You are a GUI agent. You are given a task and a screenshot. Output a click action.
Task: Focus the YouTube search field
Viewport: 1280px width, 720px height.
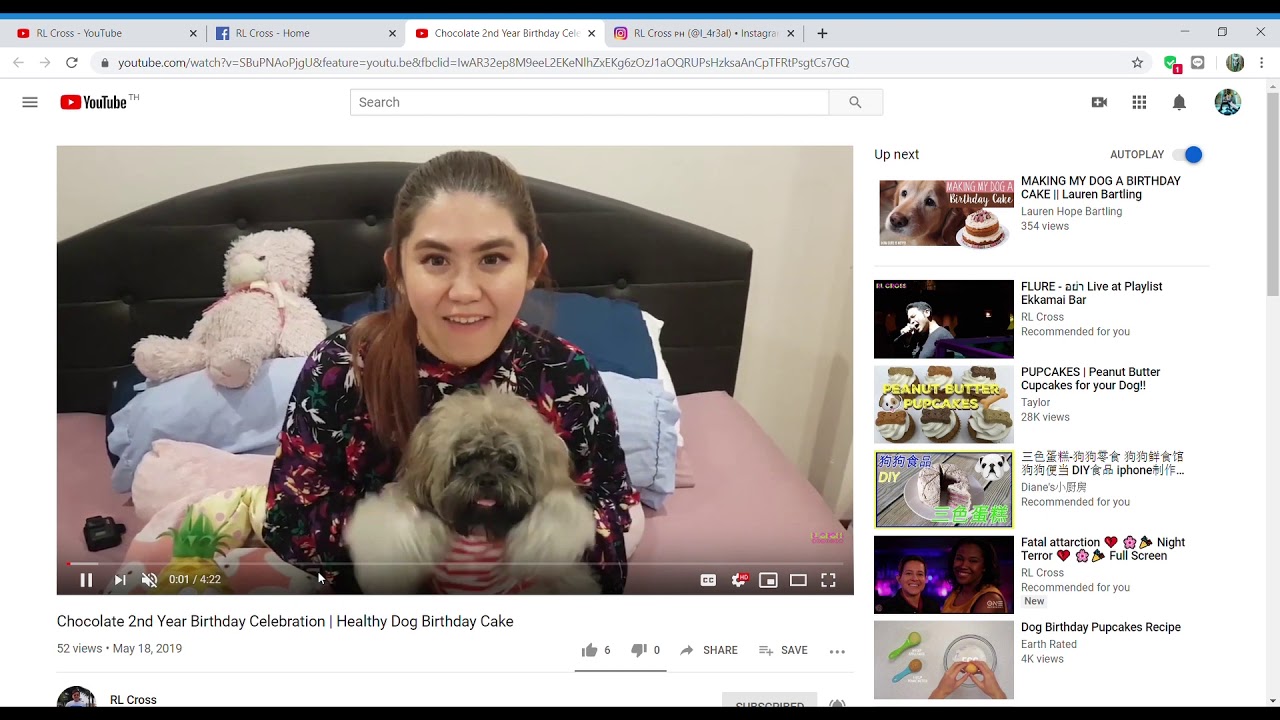tap(589, 102)
